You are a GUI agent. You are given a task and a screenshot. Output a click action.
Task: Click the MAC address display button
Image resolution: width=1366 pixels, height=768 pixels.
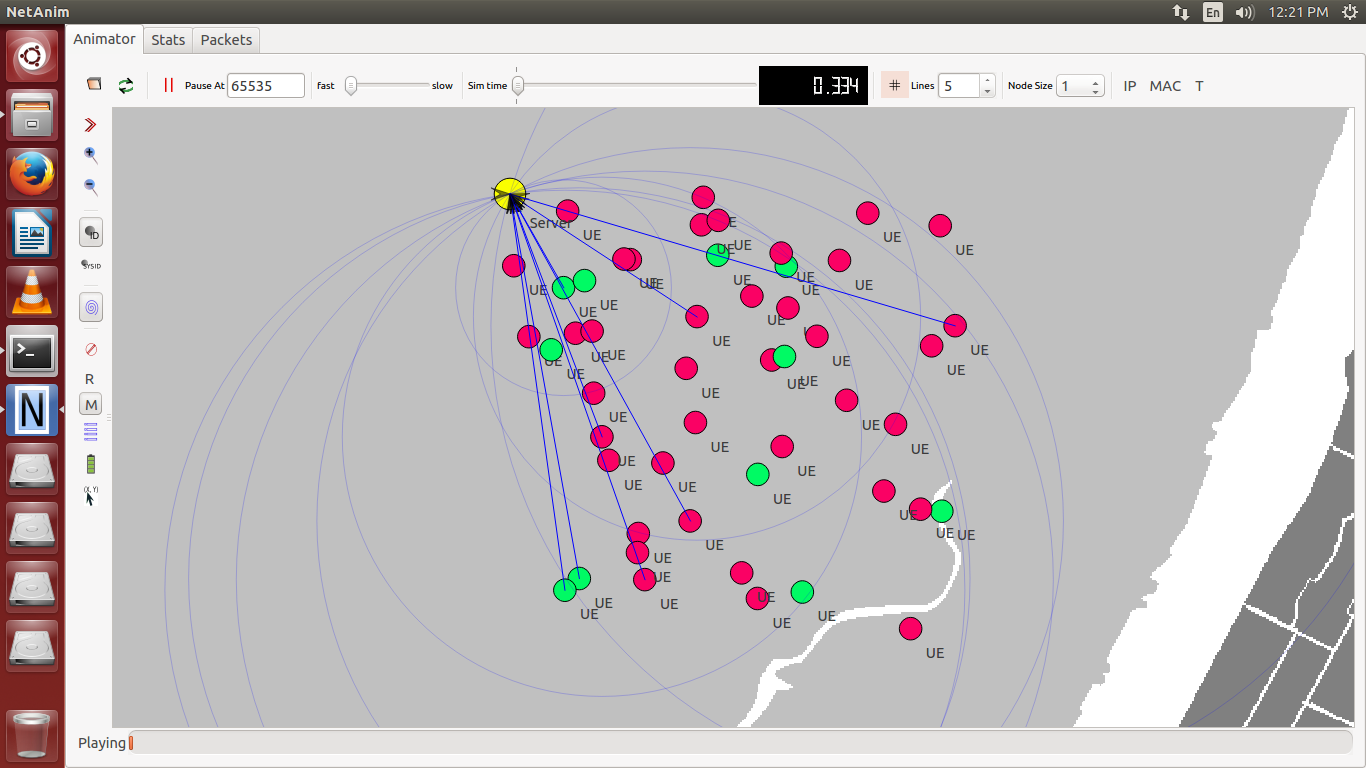(1165, 86)
